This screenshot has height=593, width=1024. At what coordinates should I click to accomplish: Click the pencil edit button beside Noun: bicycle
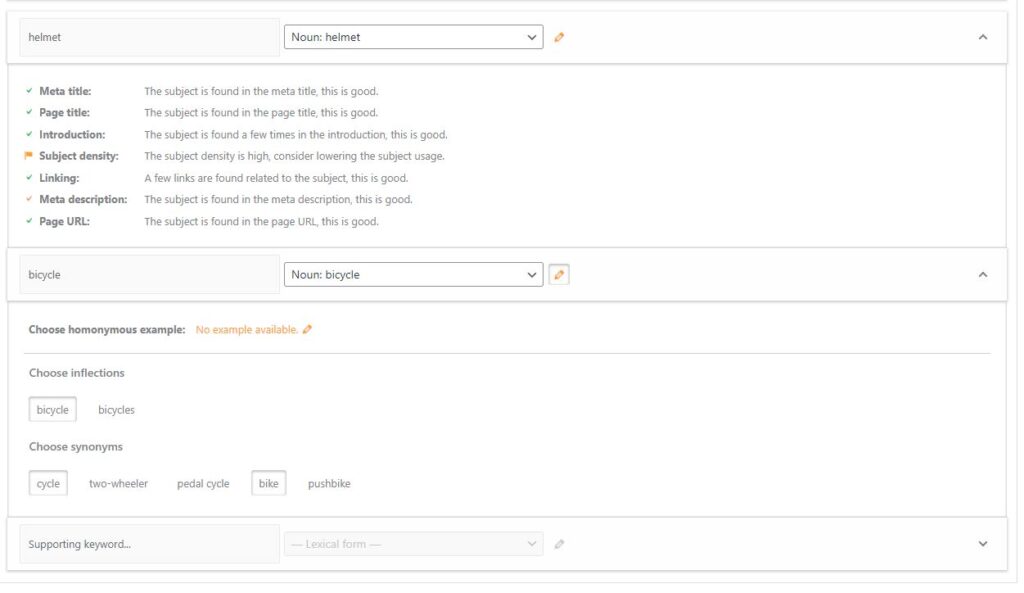559,275
